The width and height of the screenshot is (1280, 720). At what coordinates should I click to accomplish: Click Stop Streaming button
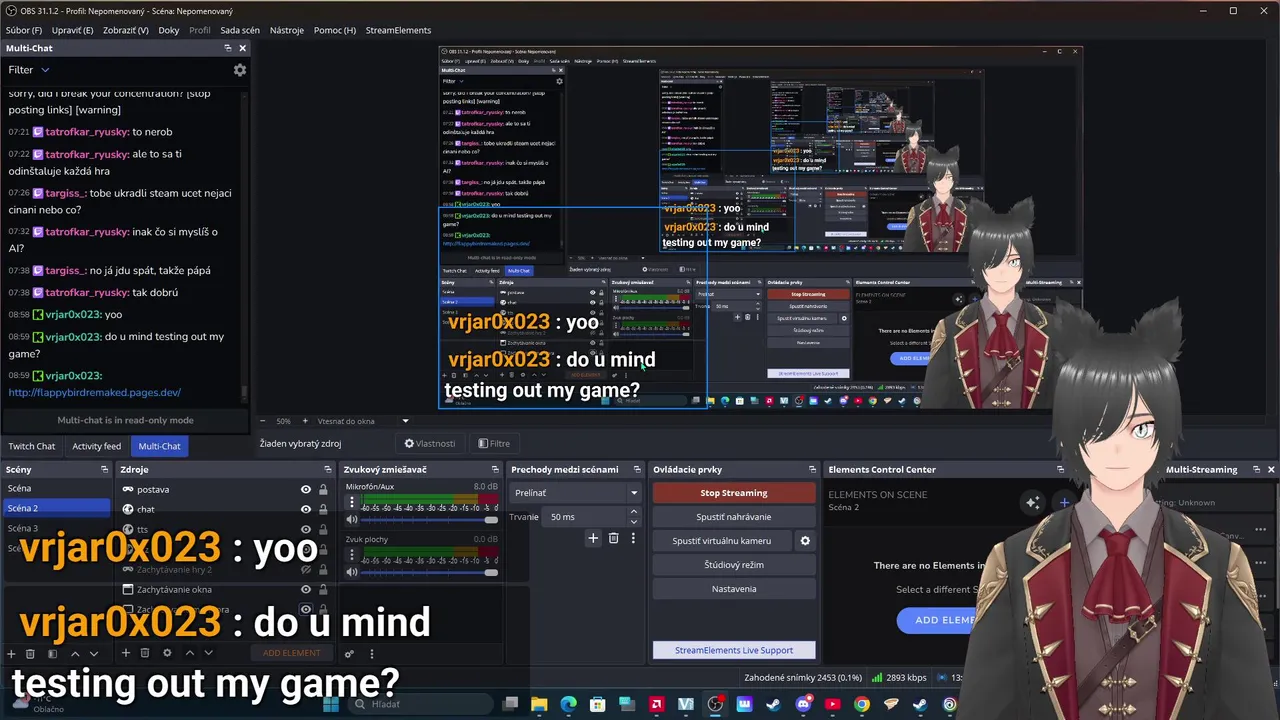(734, 493)
